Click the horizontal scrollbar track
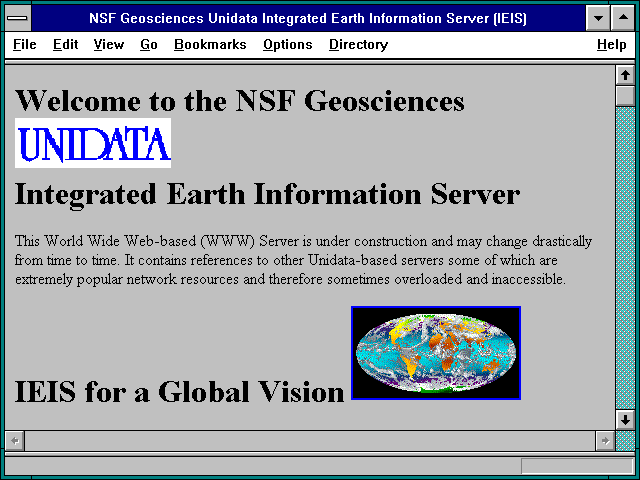This screenshot has height=480, width=640. click(310, 441)
